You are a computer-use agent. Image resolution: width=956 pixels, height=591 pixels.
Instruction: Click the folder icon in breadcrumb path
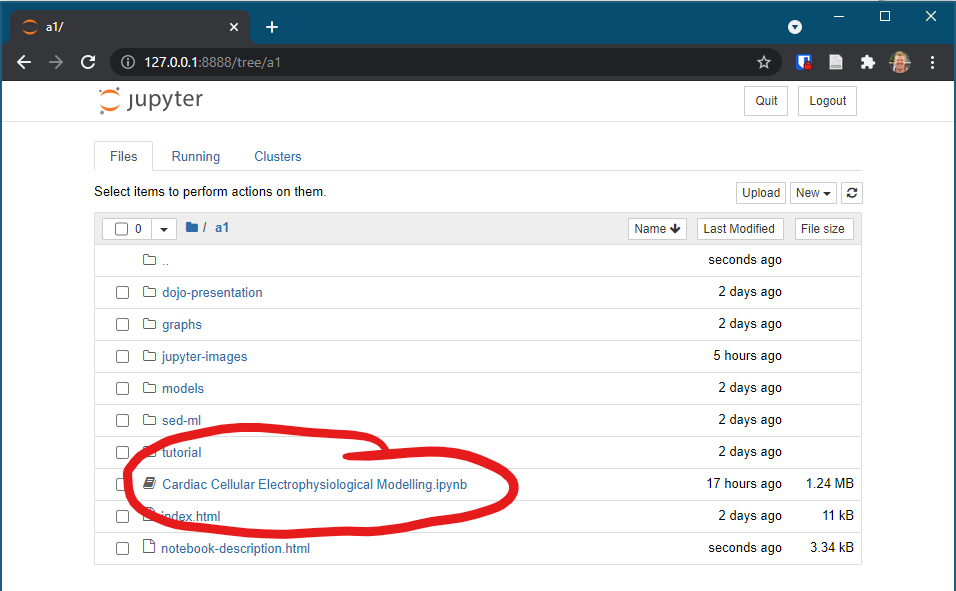[x=192, y=228]
